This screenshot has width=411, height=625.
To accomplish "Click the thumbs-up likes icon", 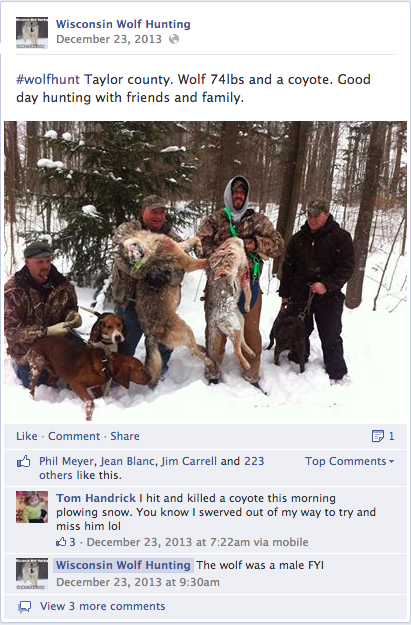I will [24, 462].
